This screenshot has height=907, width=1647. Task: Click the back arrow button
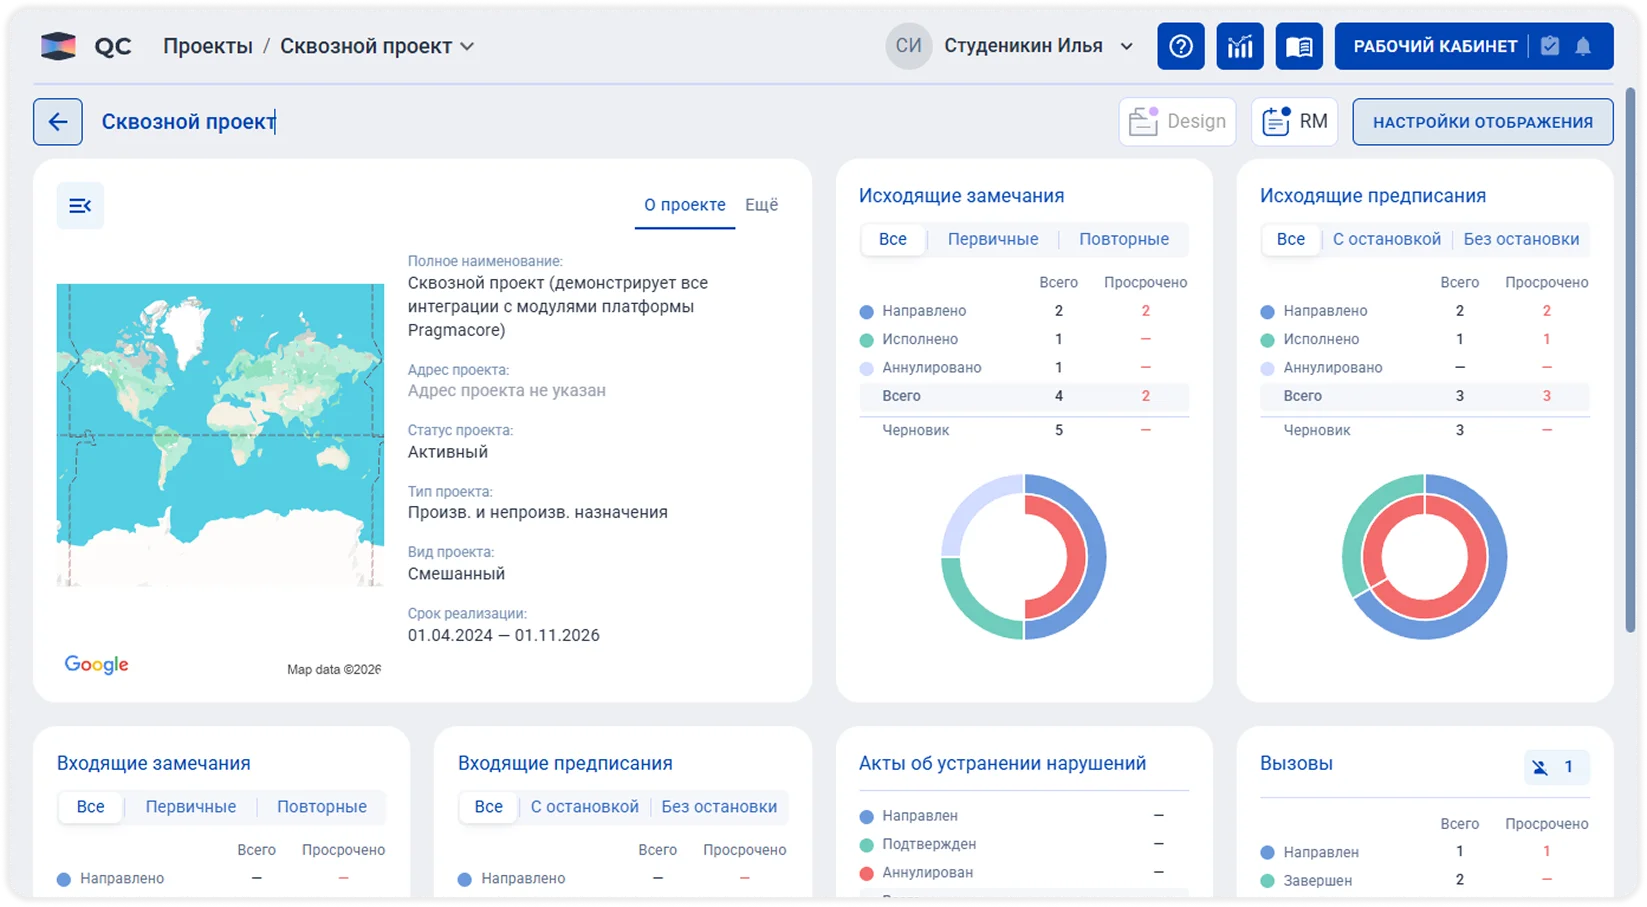point(58,122)
